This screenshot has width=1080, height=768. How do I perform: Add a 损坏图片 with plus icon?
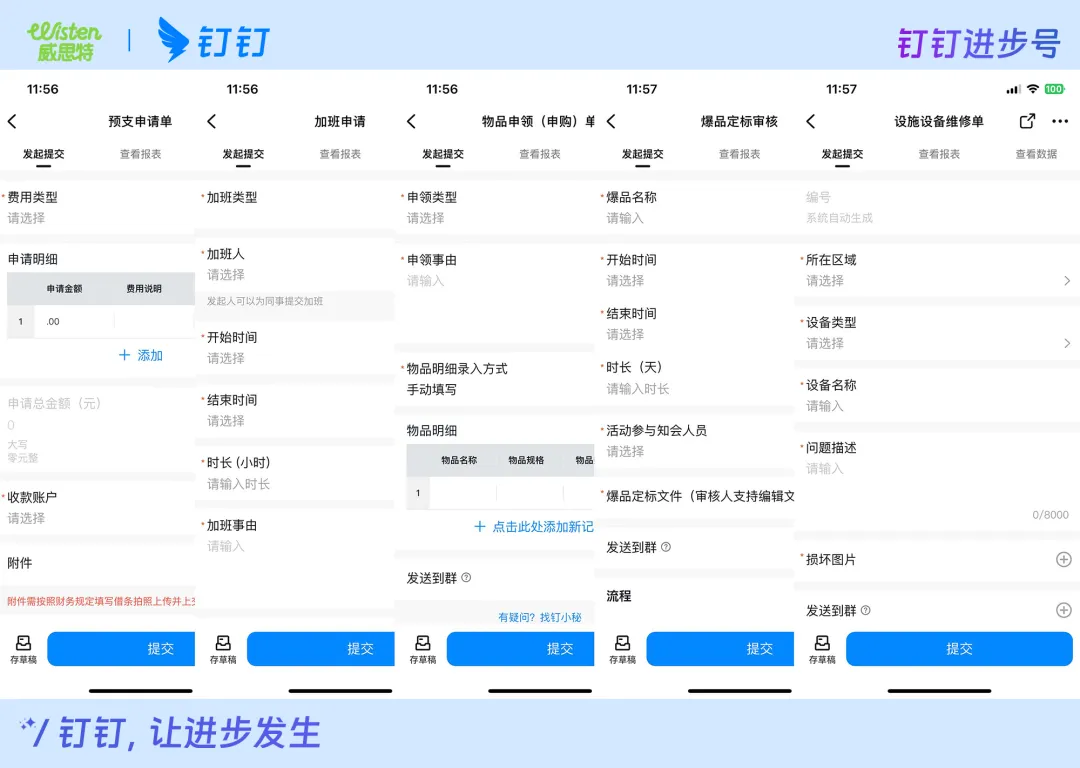click(x=1063, y=559)
